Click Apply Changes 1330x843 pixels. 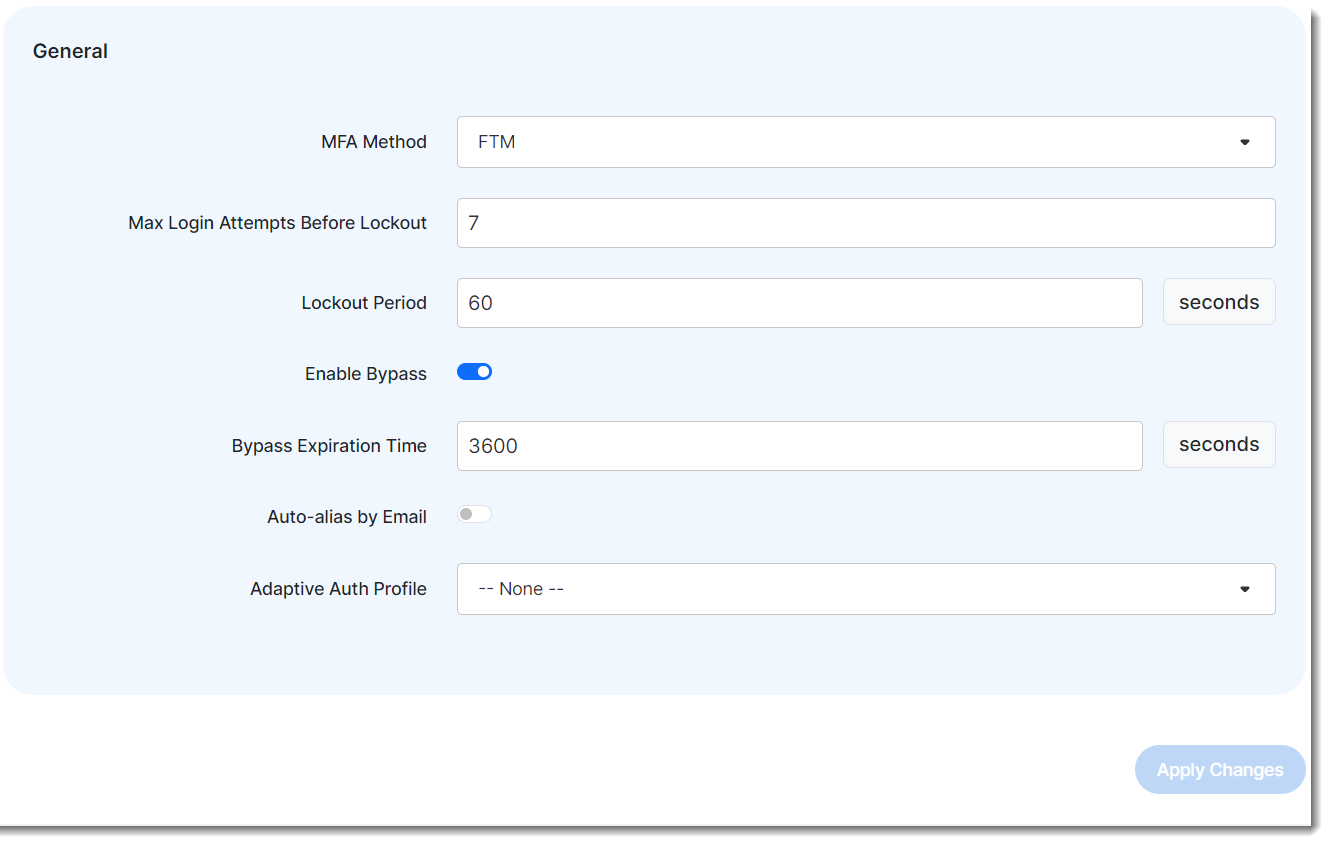point(1220,769)
